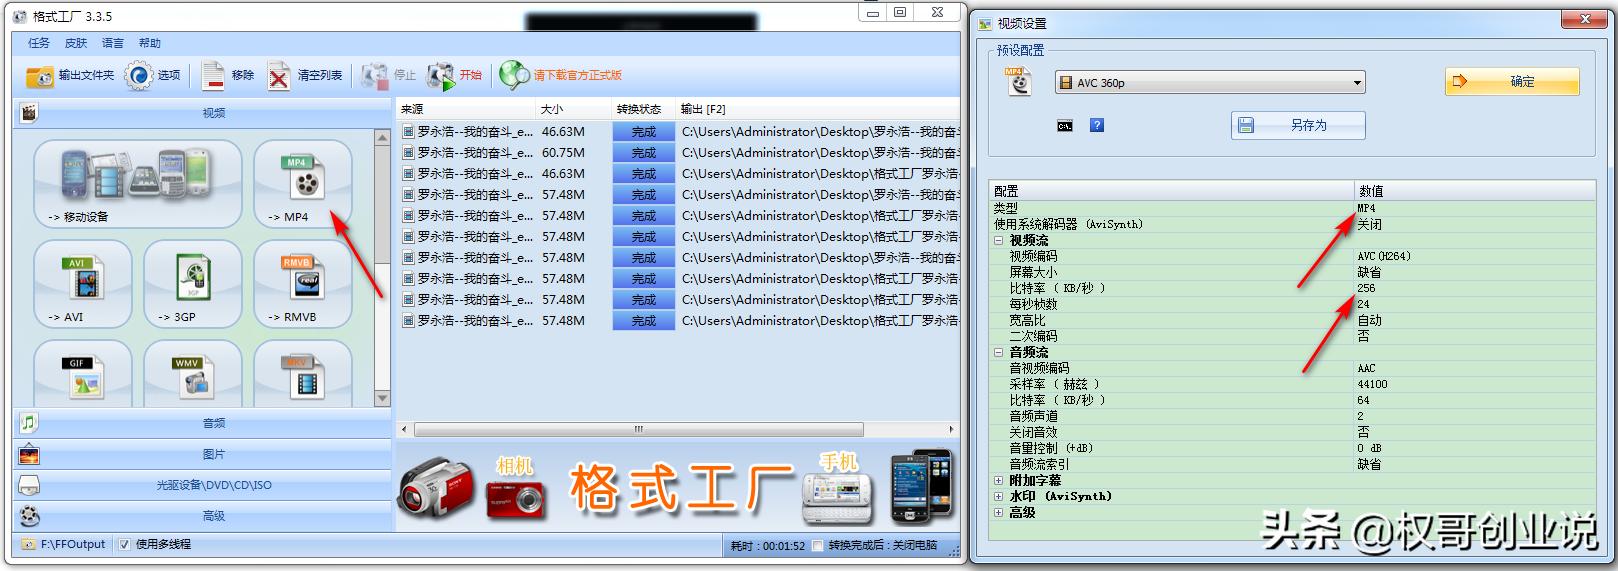
Task: Expand the 高级 settings section
Action: [x=998, y=512]
